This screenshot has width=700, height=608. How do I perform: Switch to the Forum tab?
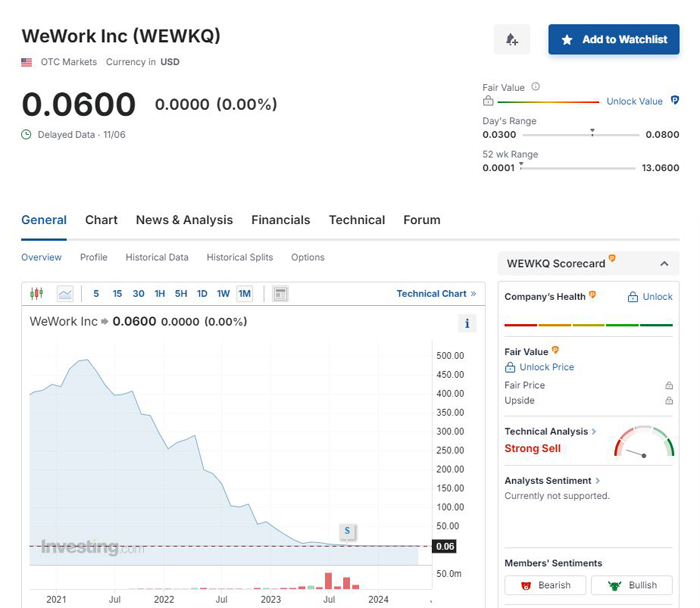point(422,220)
